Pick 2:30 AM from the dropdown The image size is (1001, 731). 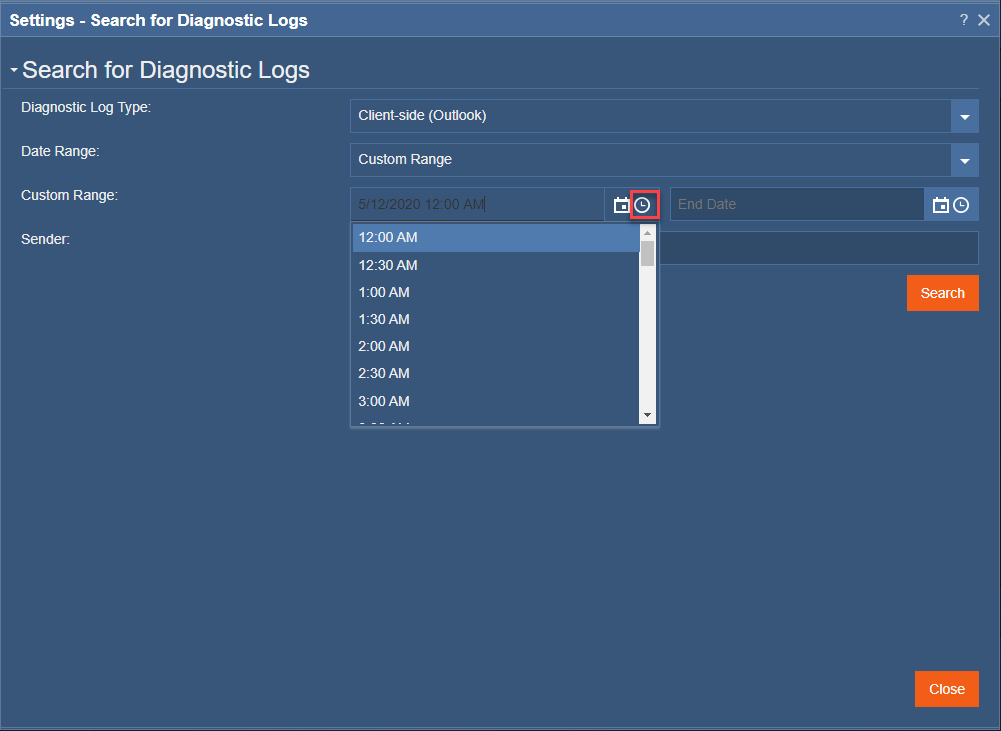pos(450,373)
